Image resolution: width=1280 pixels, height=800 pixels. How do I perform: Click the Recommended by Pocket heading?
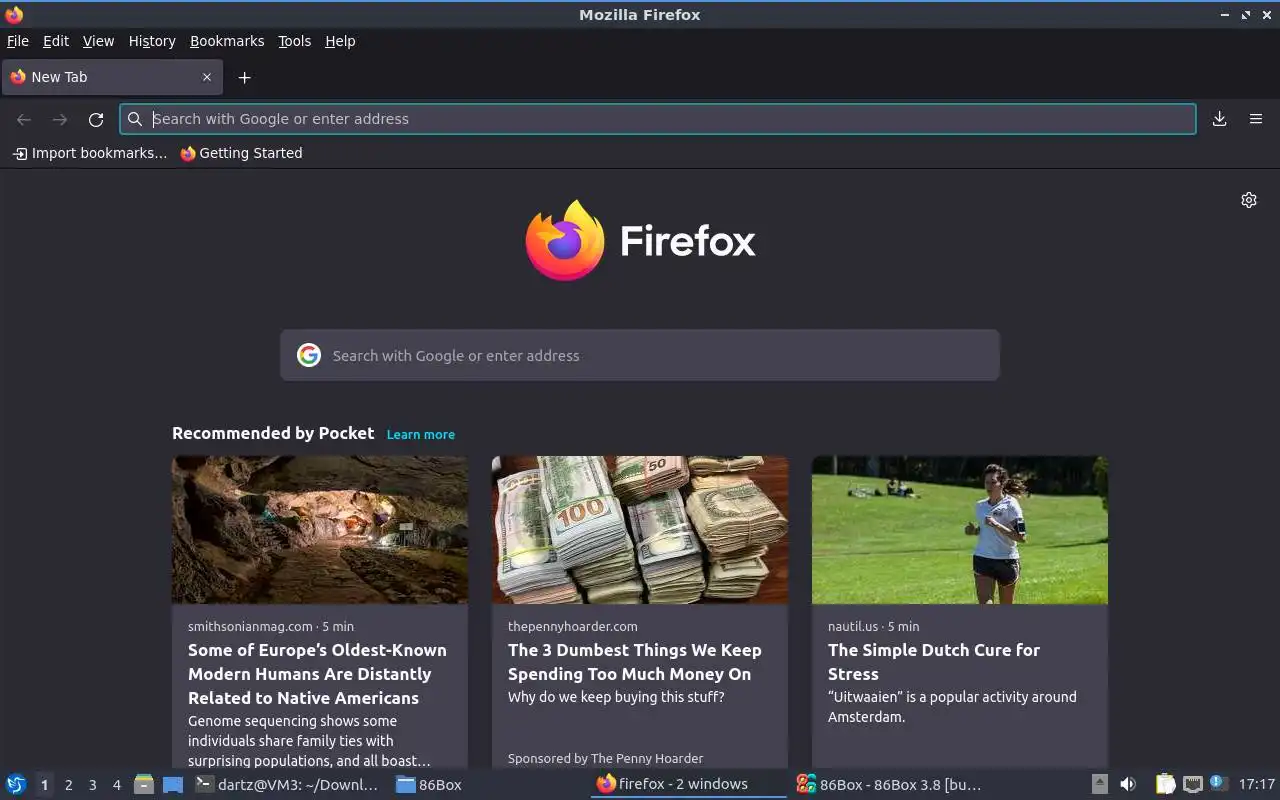click(273, 433)
